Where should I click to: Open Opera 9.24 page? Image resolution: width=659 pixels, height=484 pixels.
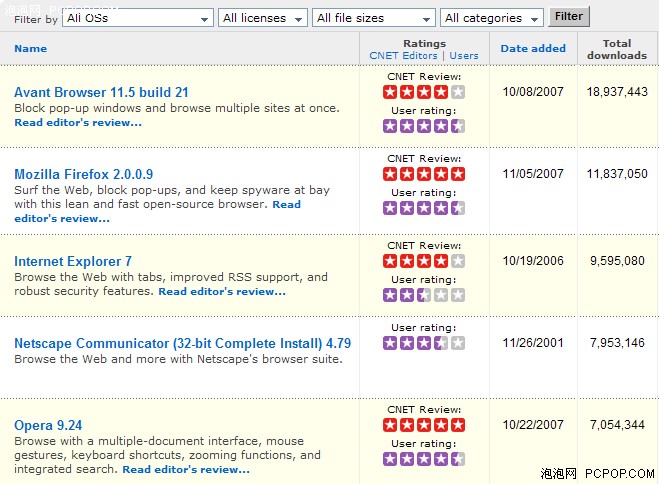click(x=48, y=425)
